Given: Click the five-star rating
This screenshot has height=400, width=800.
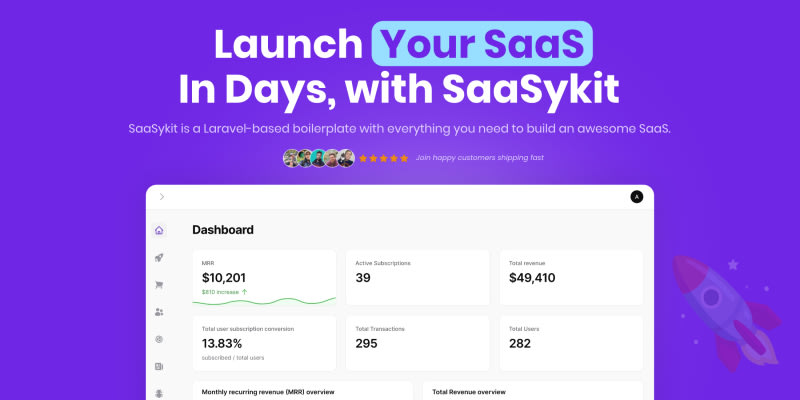Looking at the screenshot, I should click(x=384, y=158).
